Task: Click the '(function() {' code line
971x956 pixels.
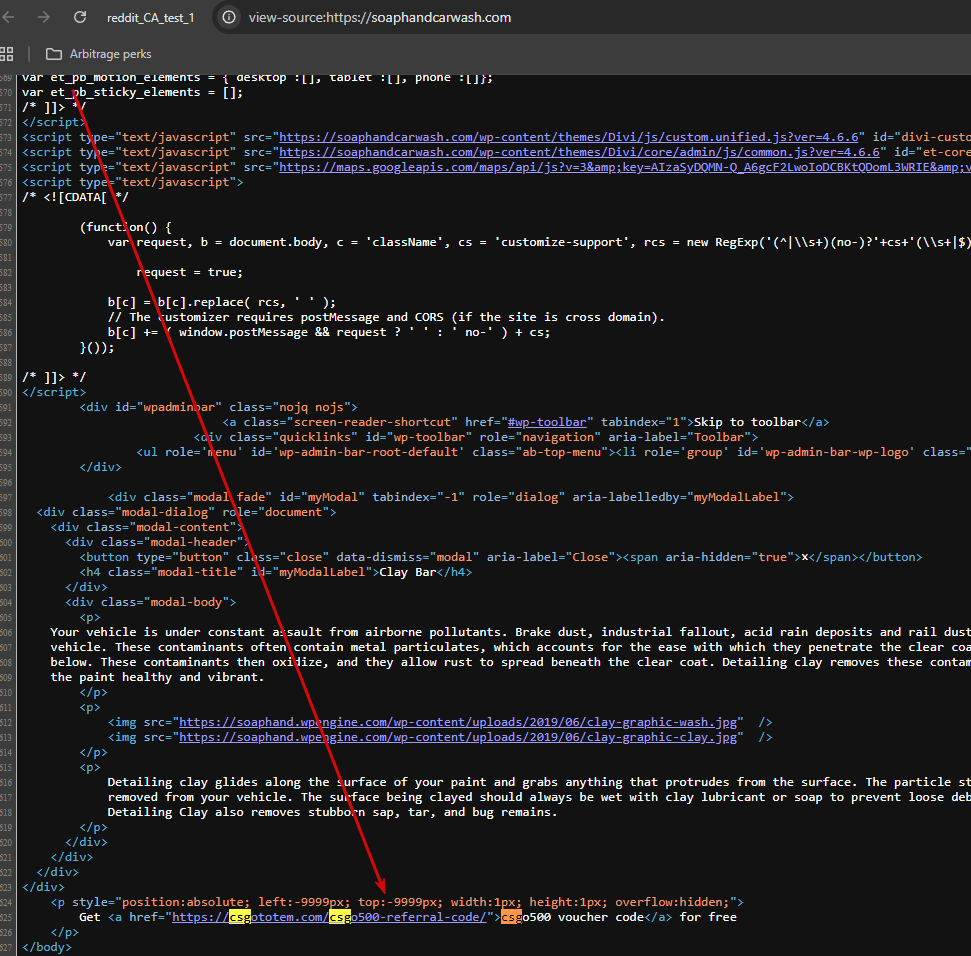Action: (x=126, y=227)
